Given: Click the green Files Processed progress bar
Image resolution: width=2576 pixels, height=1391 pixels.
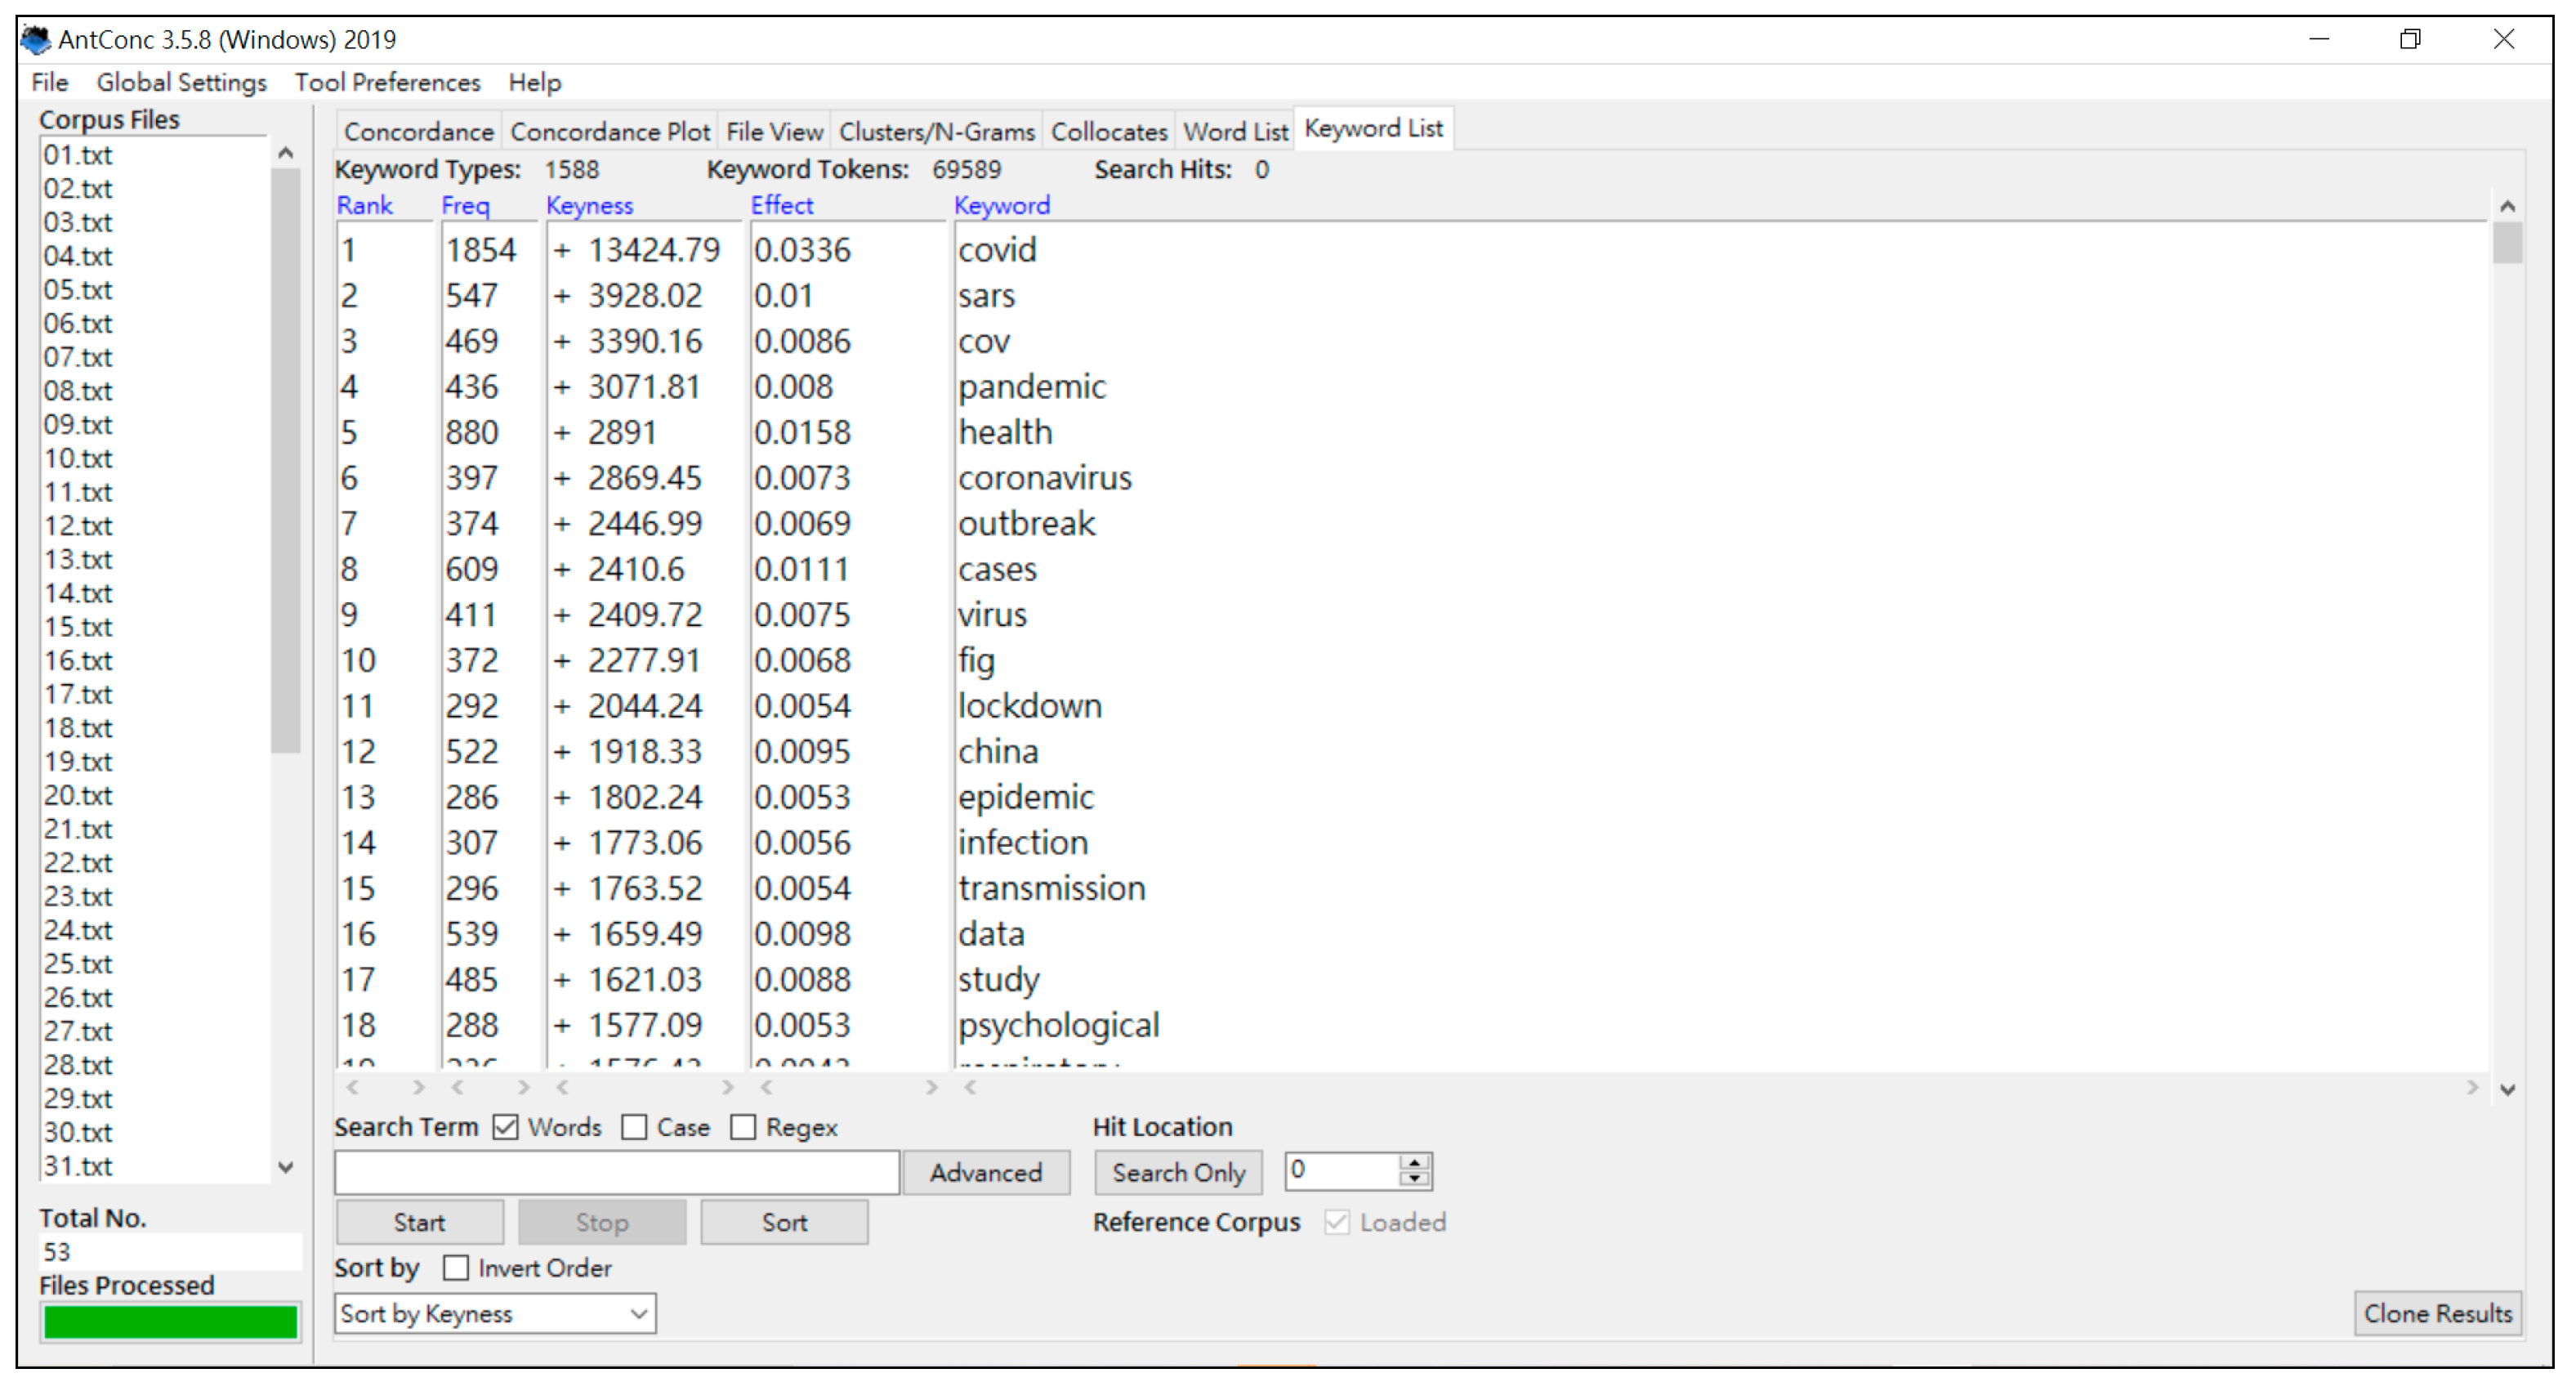Looking at the screenshot, I should click(170, 1322).
